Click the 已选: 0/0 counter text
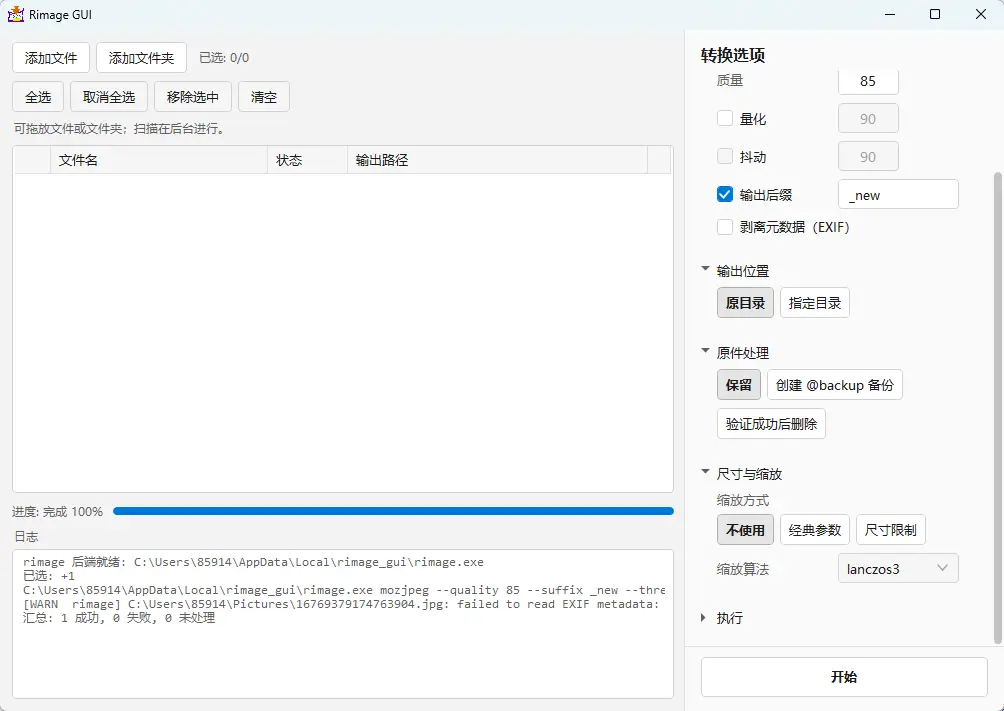Viewport: 1004px width, 711px height. [x=224, y=58]
